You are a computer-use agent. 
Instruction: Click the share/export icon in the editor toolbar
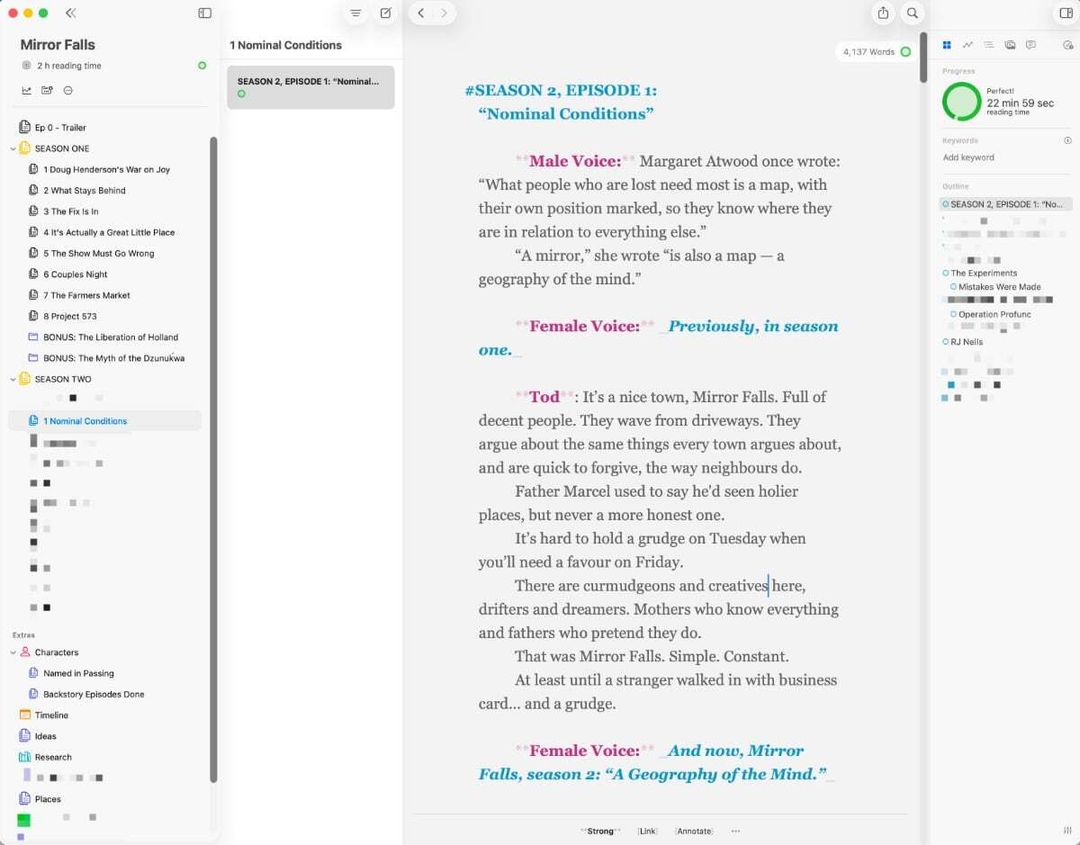(x=883, y=13)
